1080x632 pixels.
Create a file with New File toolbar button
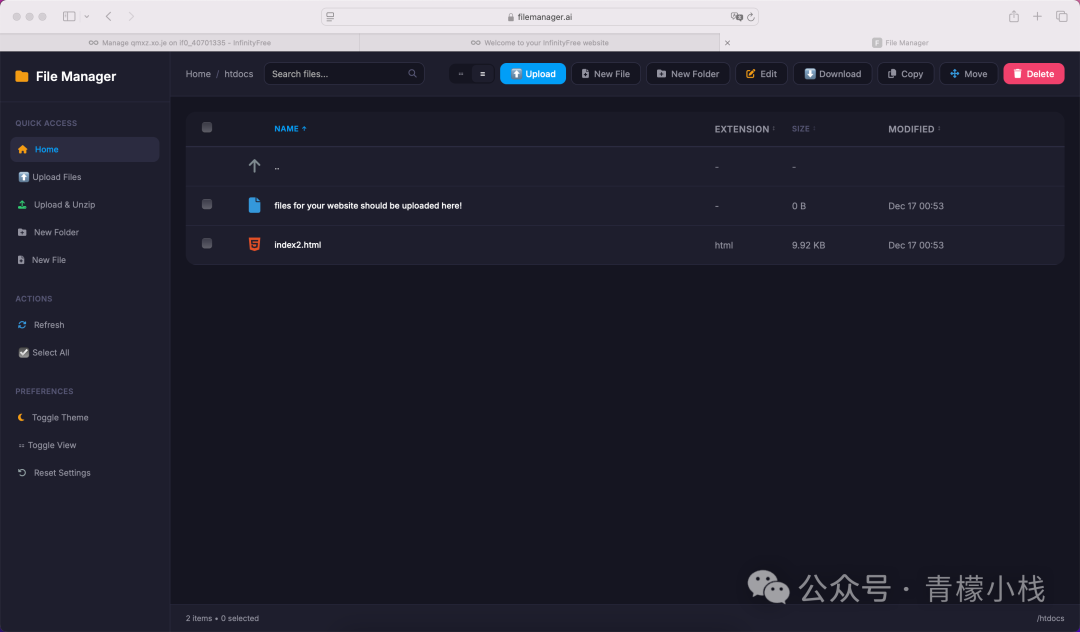point(605,74)
